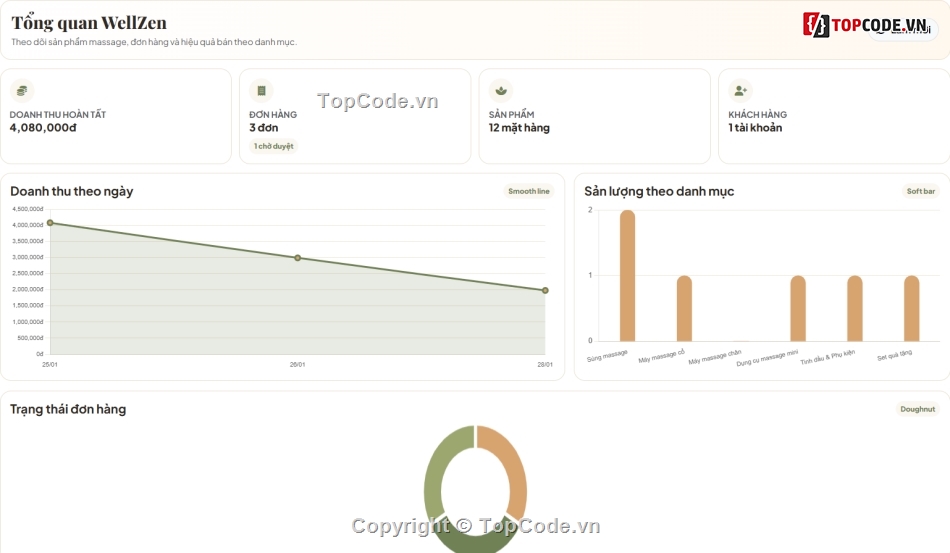This screenshot has height=553, width=950.
Task: Click the "Soft bar" chart tag
Action: pyautogui.click(x=920, y=191)
